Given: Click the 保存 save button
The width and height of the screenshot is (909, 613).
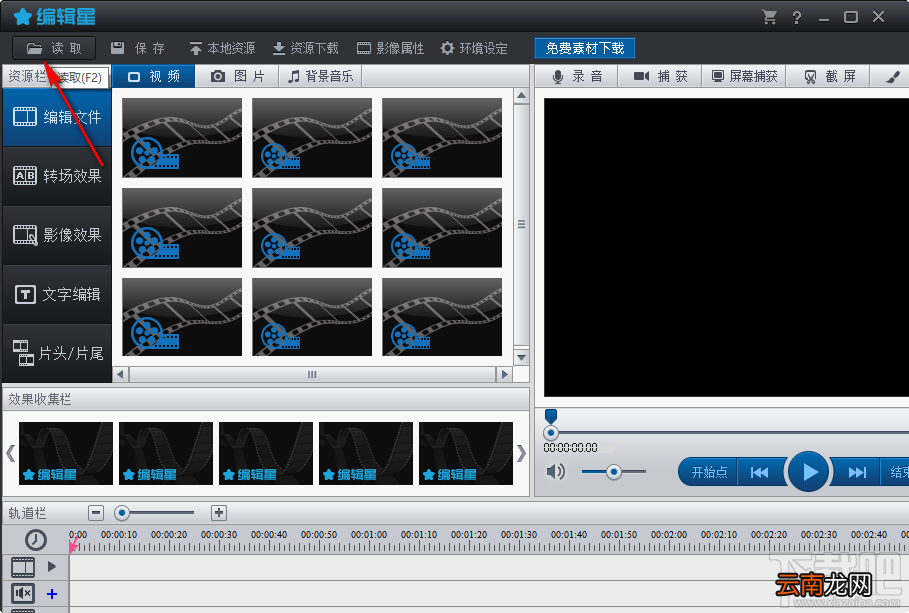Looking at the screenshot, I should pos(138,48).
